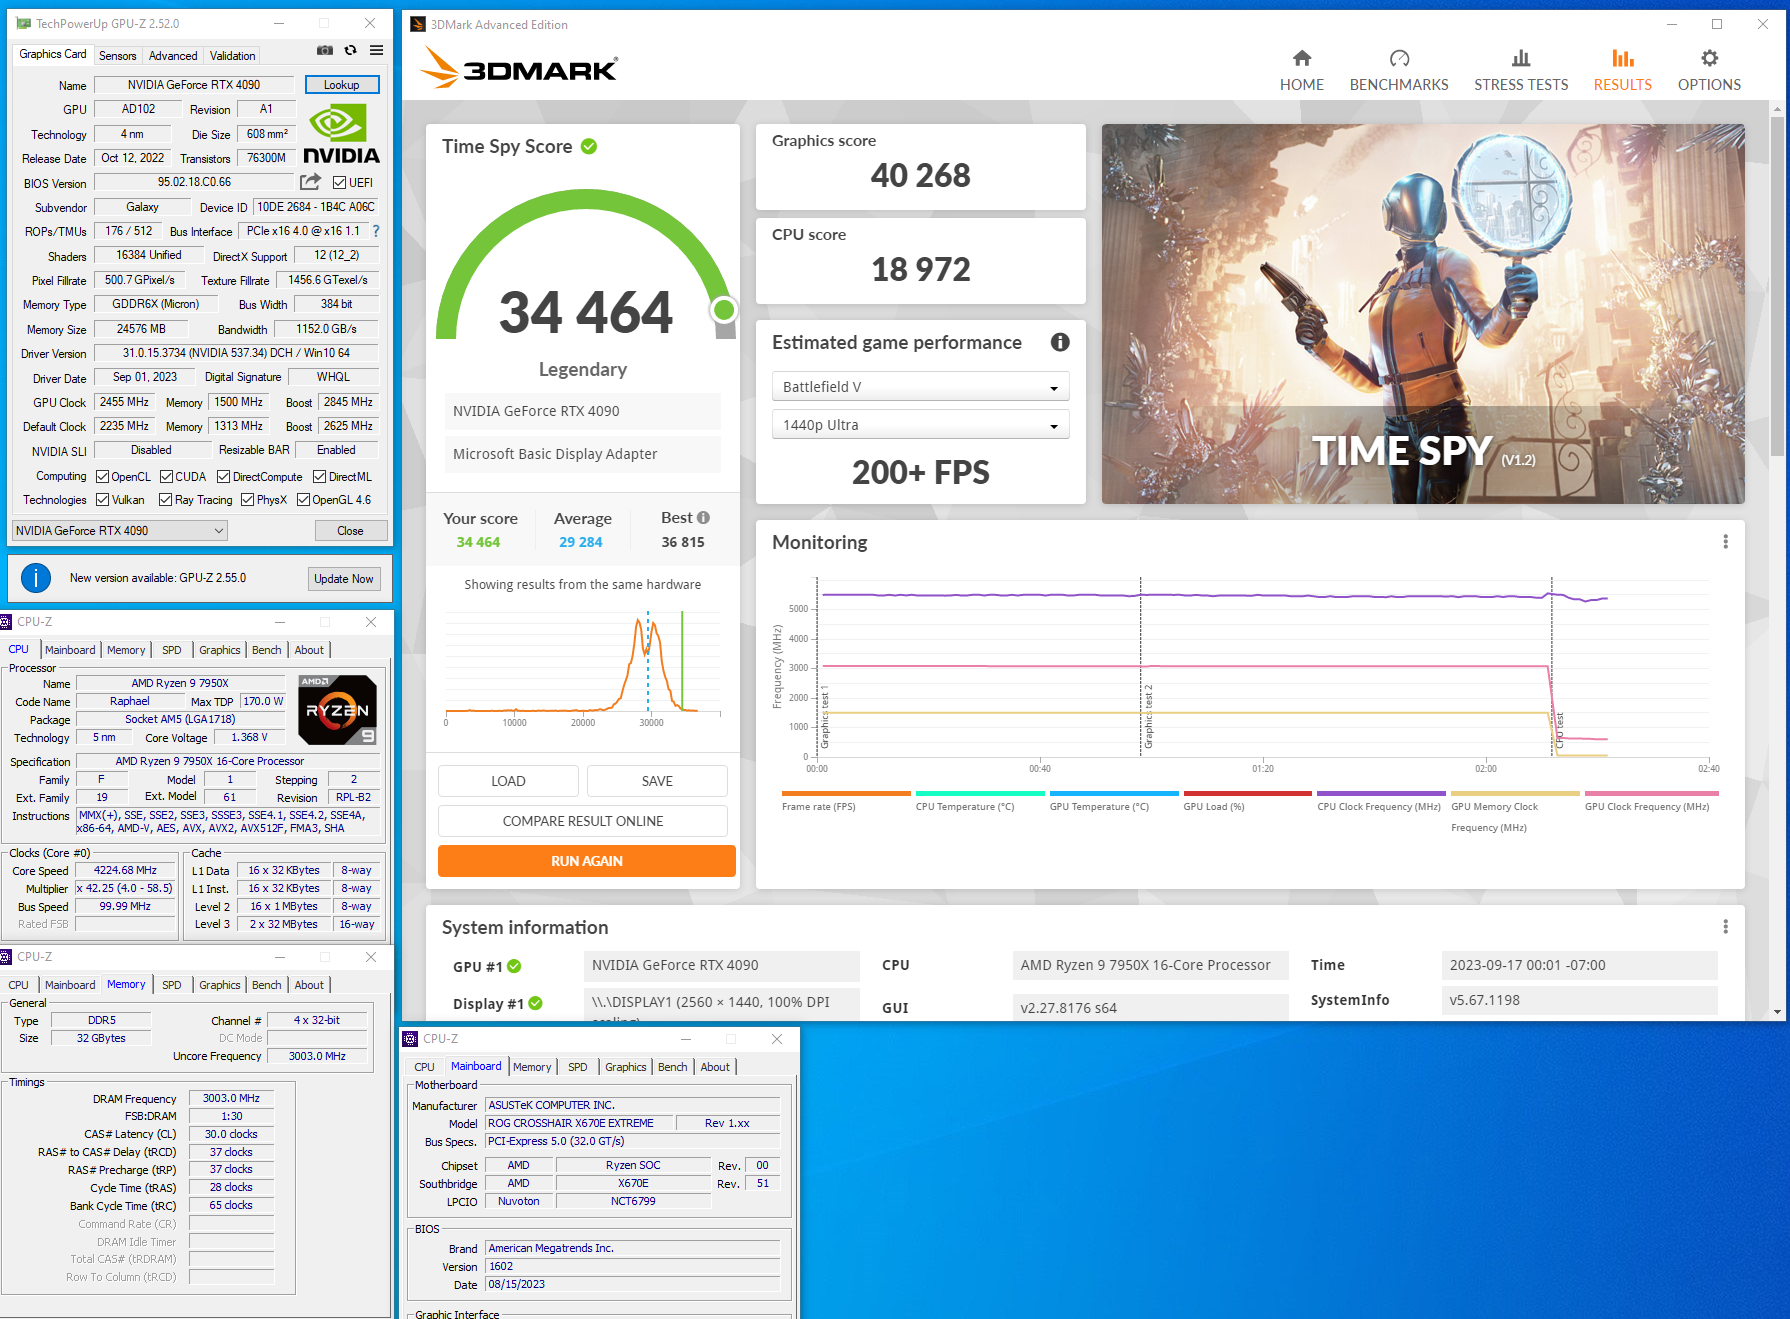Click the GPU-Z refresh icon
Image resolution: width=1790 pixels, height=1319 pixels.
[x=350, y=51]
